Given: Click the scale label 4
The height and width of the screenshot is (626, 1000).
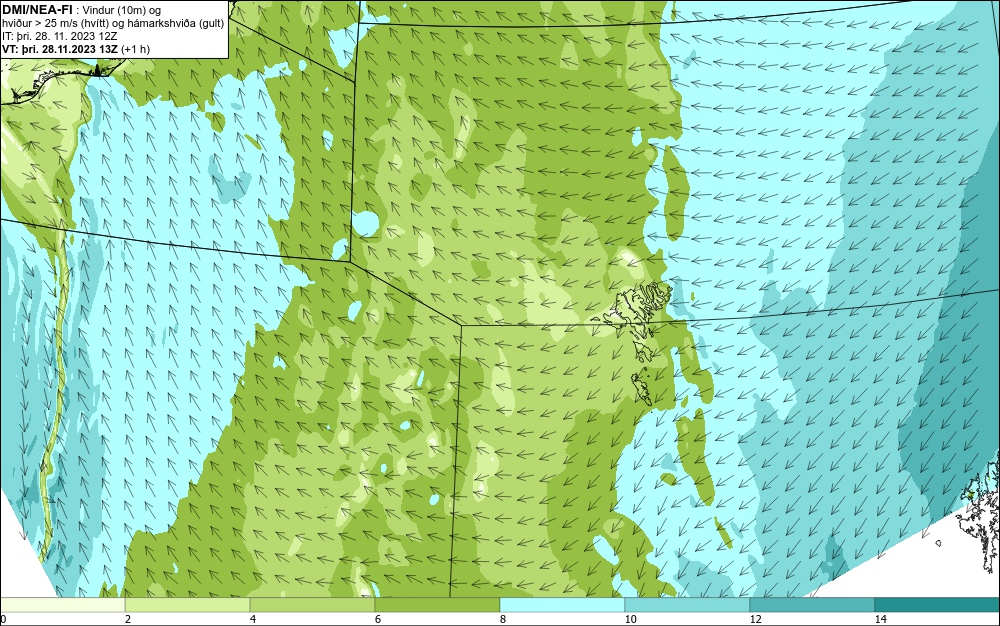Looking at the screenshot, I should click(253, 620).
